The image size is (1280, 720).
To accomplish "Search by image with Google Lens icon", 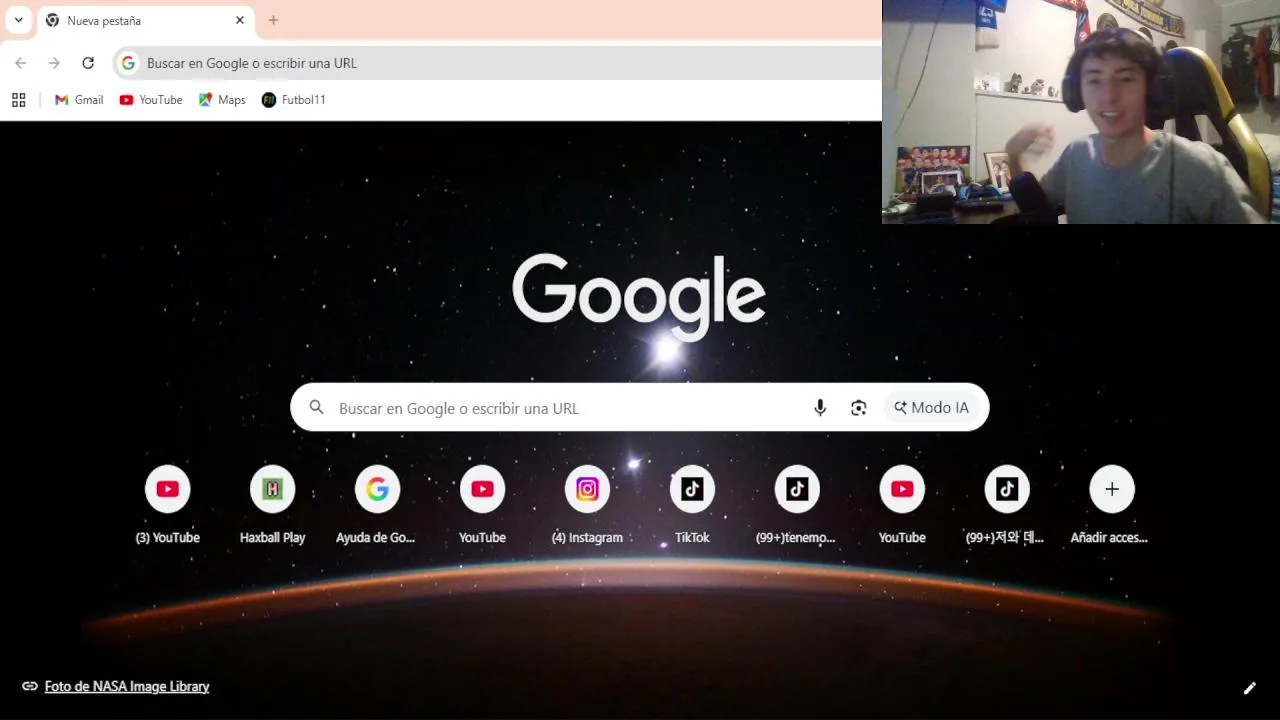I will pos(858,408).
